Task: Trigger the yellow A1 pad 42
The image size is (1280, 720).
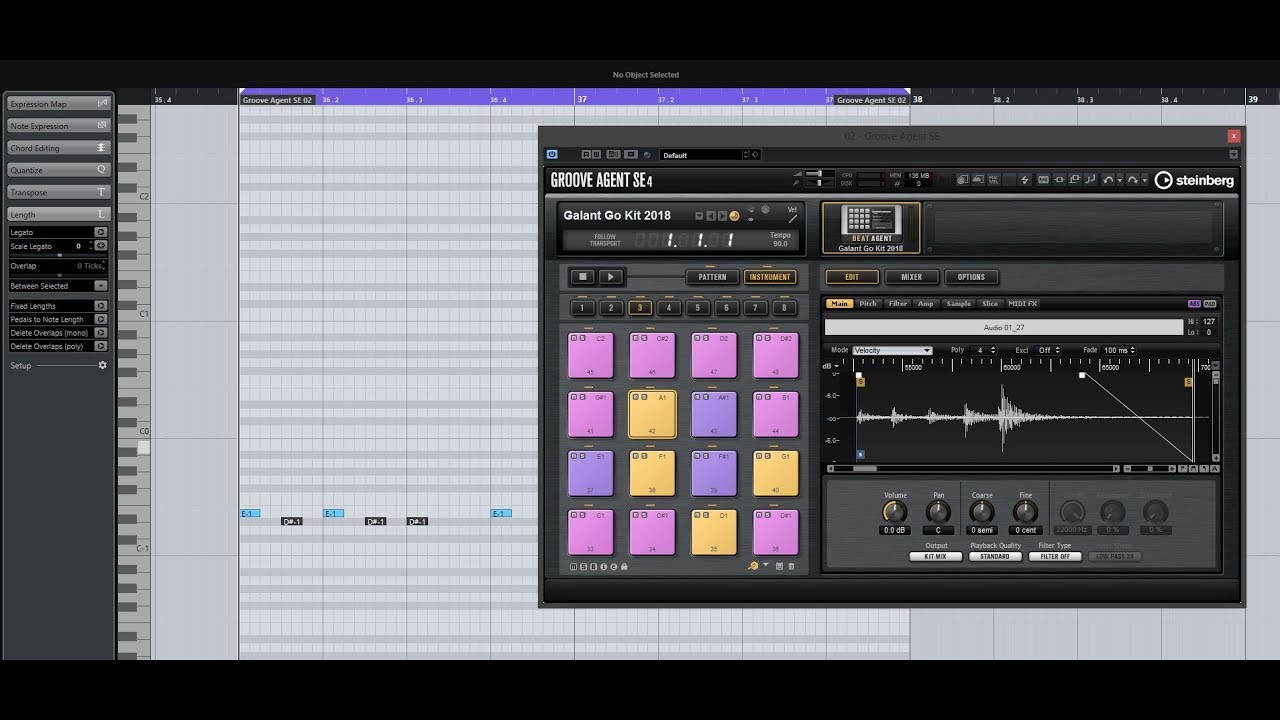Action: pyautogui.click(x=652, y=414)
